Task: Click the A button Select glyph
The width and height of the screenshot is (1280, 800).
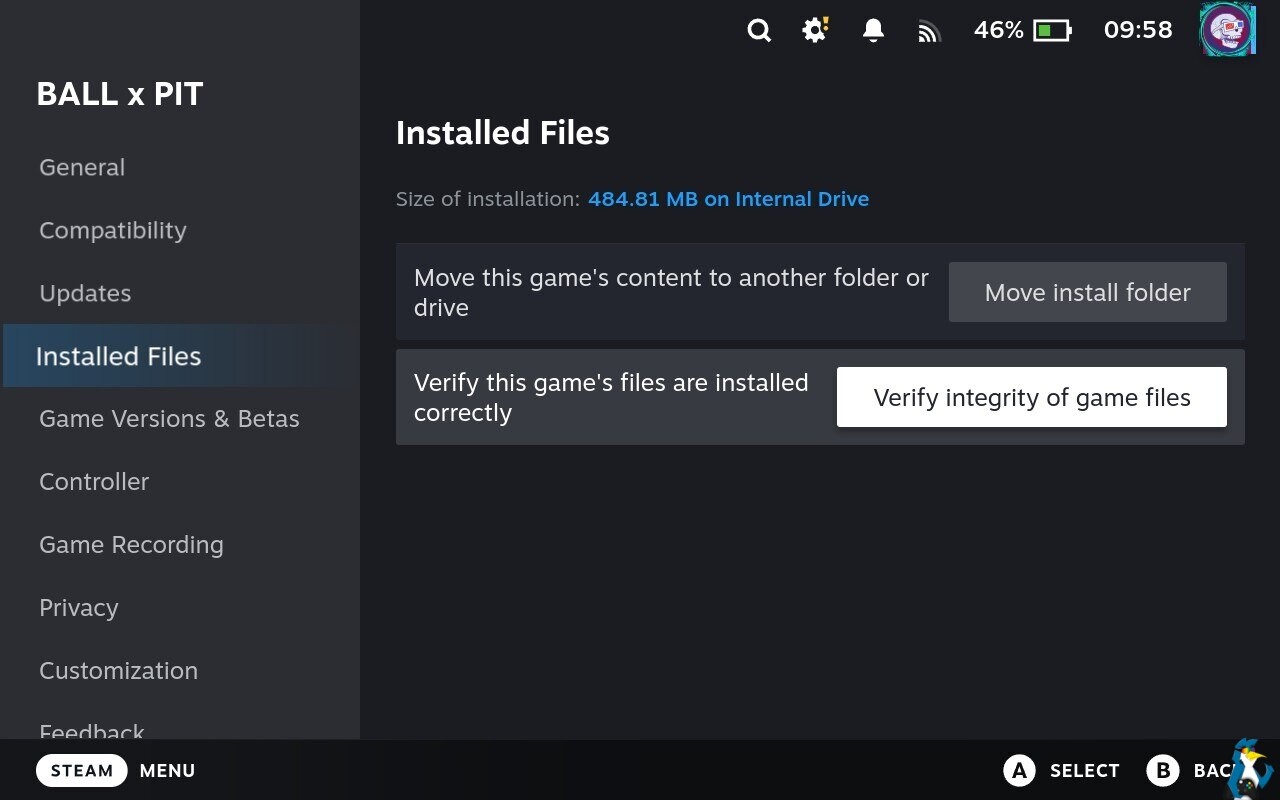Action: (1019, 770)
